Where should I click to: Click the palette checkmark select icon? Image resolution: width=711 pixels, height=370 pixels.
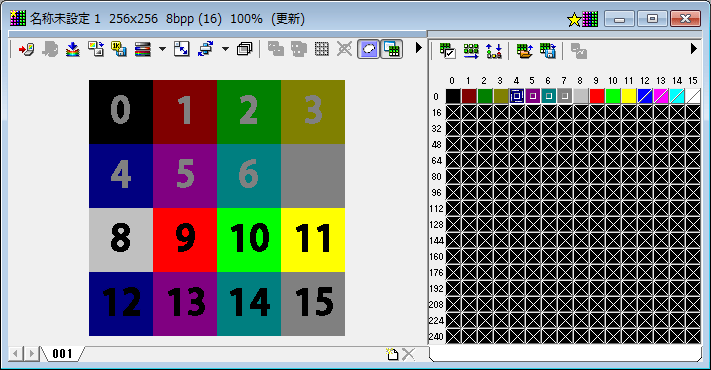(448, 51)
